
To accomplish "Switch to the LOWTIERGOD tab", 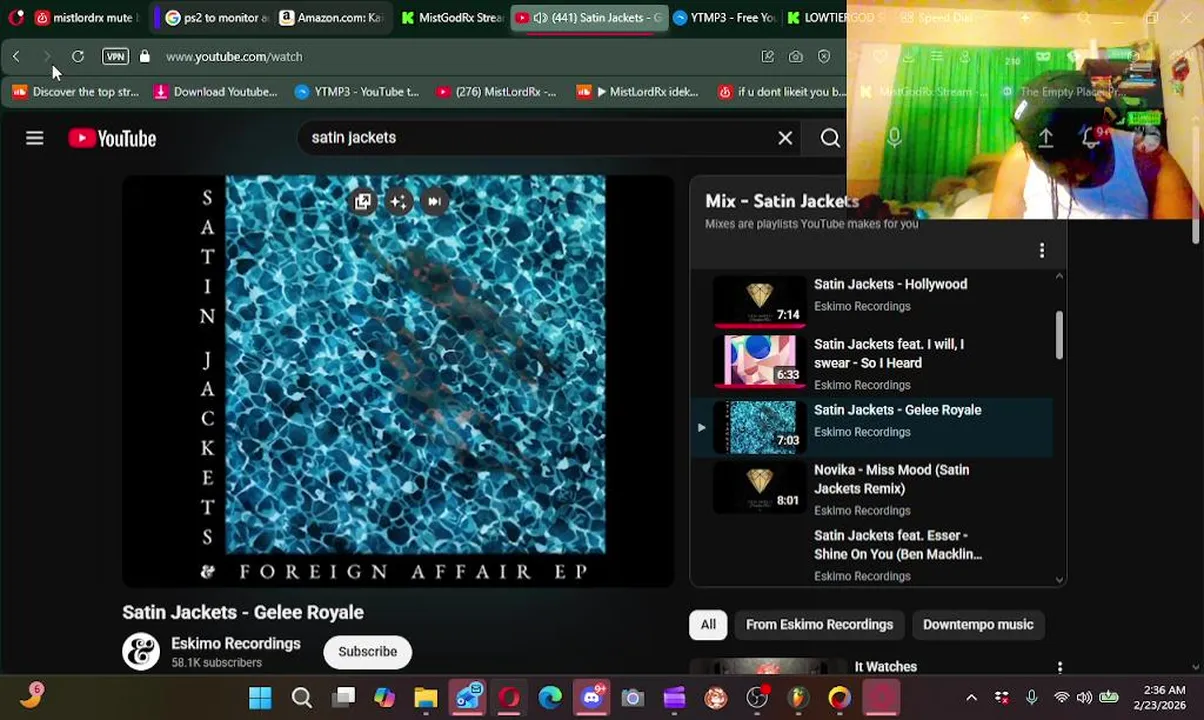I will tap(836, 18).
